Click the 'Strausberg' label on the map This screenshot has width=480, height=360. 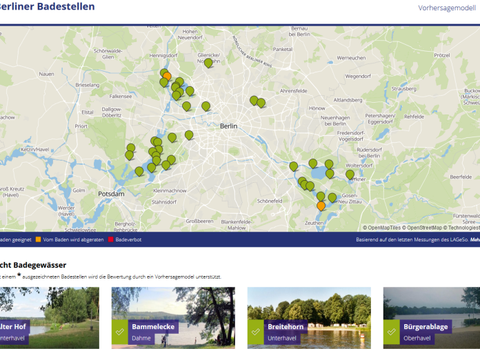pos(404,89)
